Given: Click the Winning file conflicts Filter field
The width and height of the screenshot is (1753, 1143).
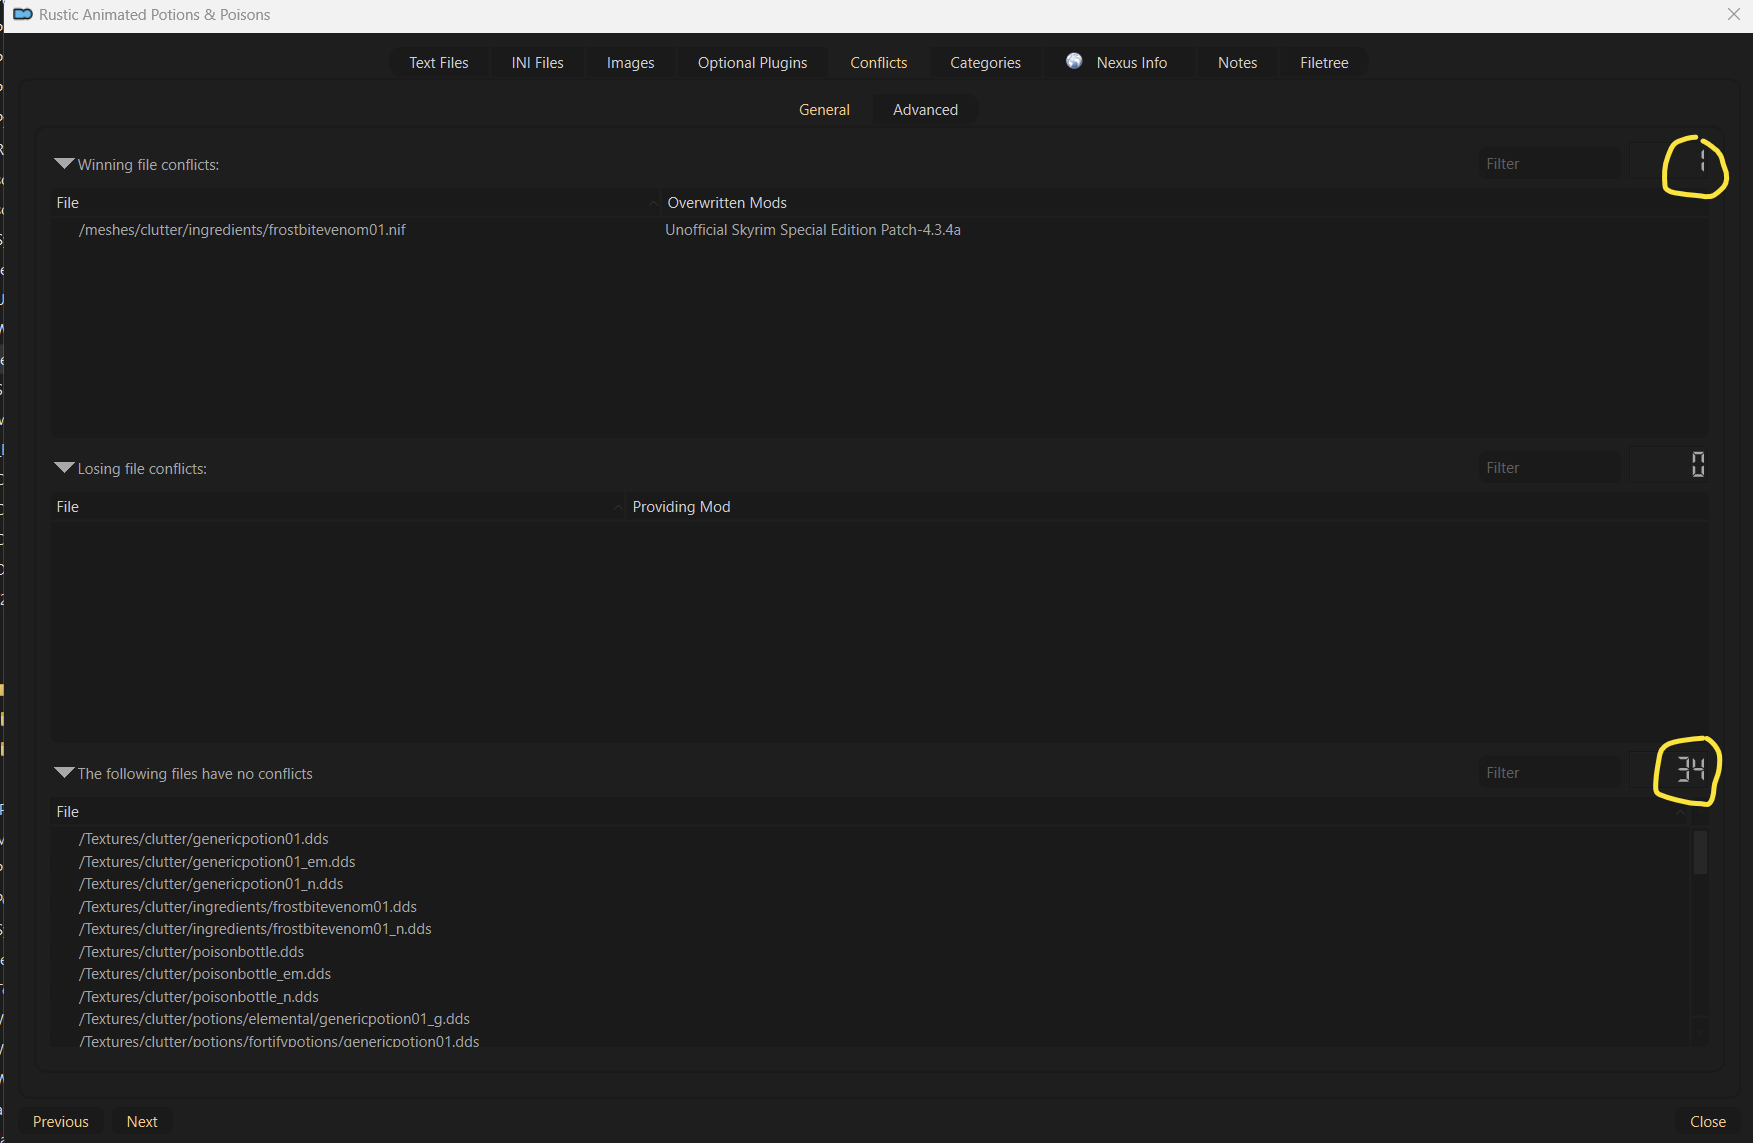Looking at the screenshot, I should point(1549,164).
